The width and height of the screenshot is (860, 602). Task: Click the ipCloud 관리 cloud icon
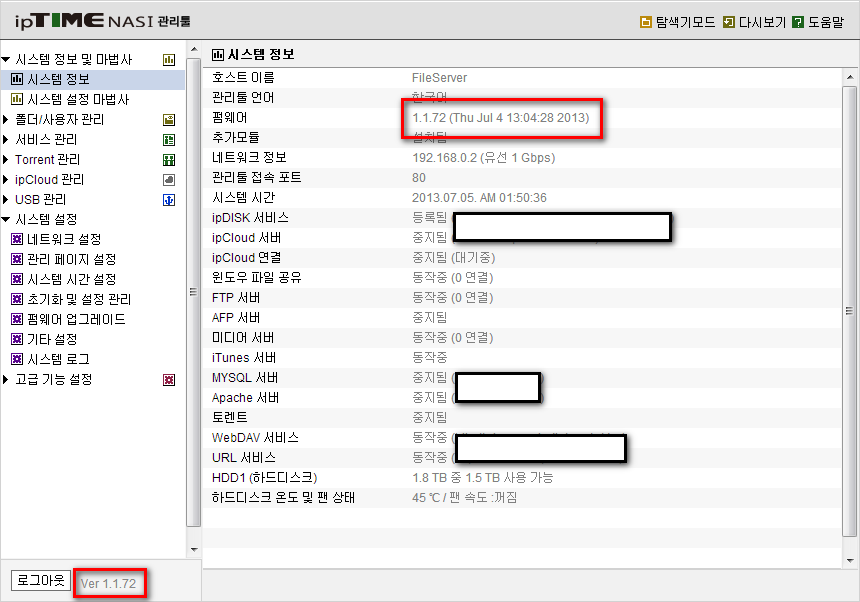point(169,180)
